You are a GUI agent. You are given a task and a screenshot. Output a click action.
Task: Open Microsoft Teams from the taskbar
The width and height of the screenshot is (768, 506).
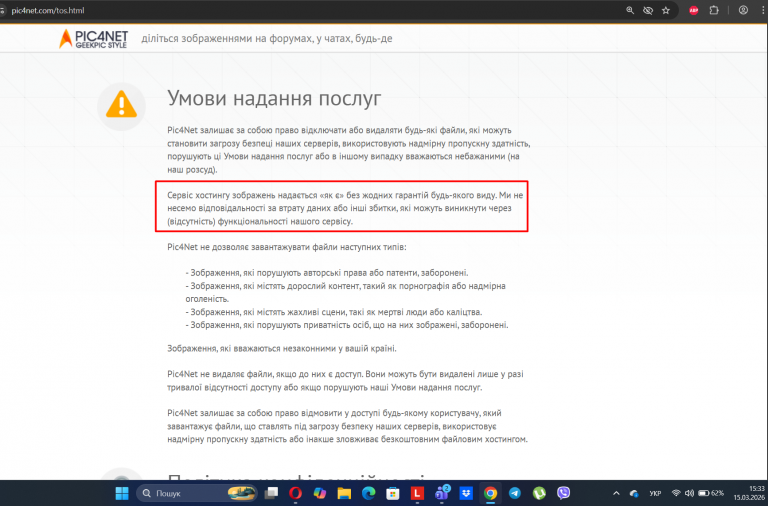442,493
